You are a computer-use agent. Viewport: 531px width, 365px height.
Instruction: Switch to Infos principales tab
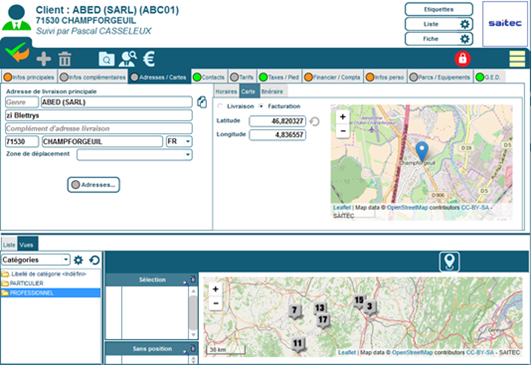[29, 77]
